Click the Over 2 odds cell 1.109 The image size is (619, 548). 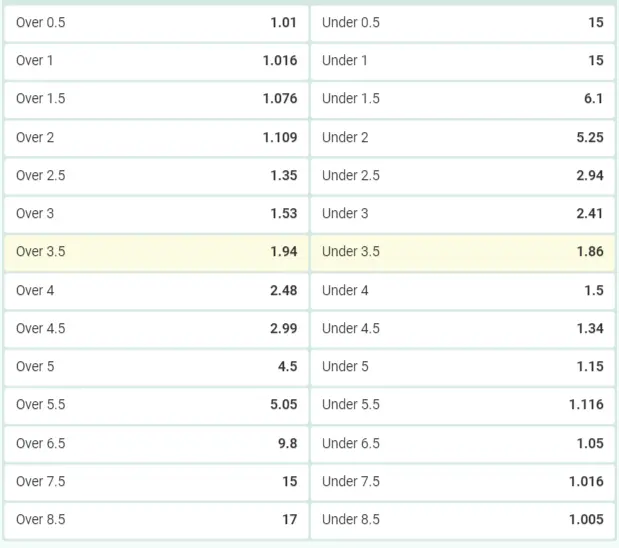tap(156, 137)
